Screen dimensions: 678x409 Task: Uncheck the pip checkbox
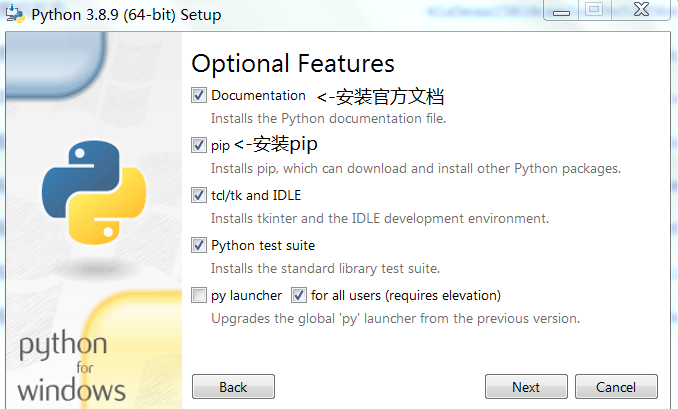click(199, 145)
